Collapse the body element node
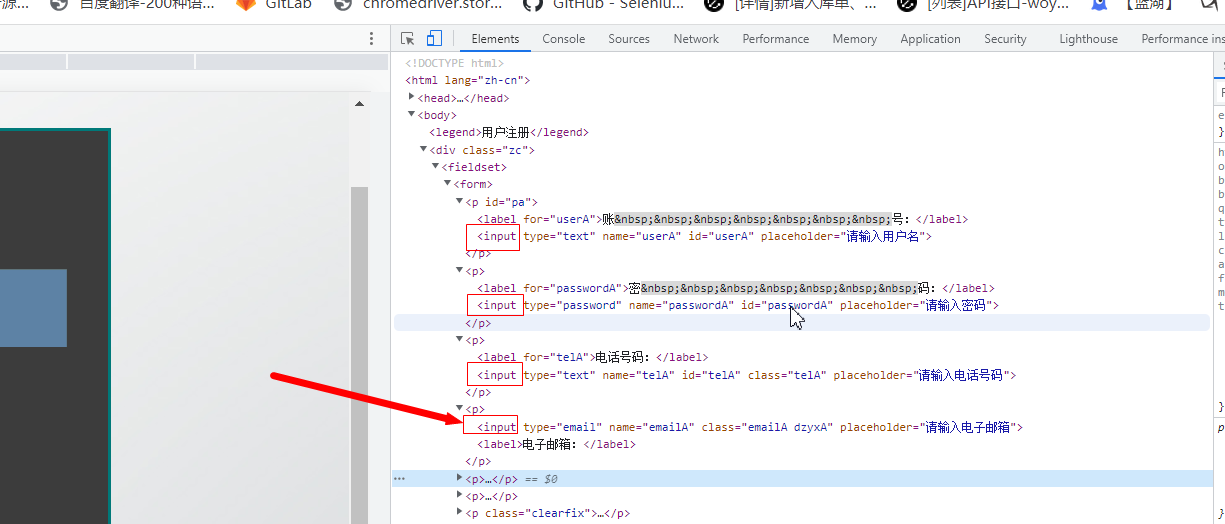 (x=411, y=115)
